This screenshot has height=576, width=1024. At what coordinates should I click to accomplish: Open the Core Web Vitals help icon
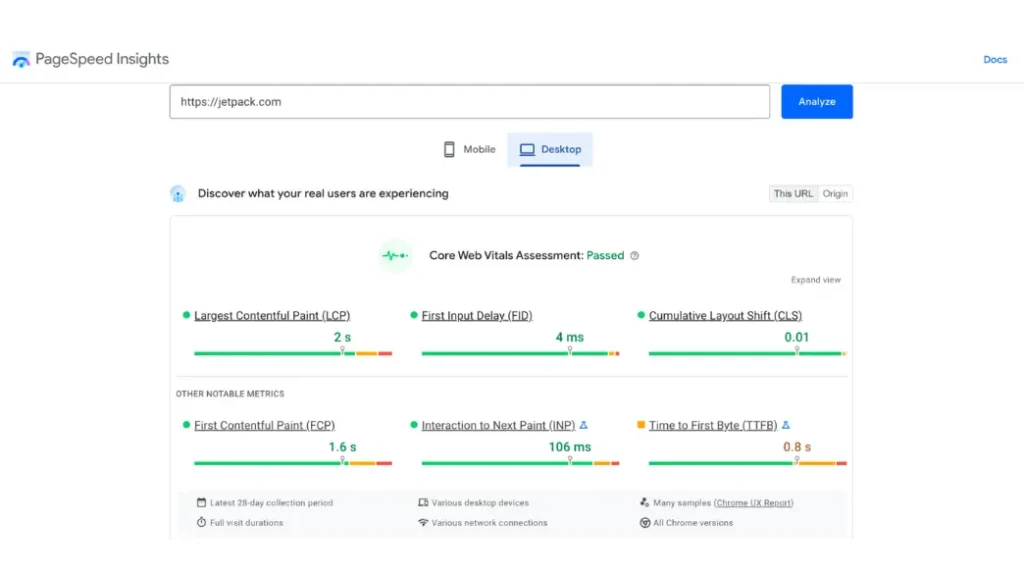pyautogui.click(x=634, y=256)
